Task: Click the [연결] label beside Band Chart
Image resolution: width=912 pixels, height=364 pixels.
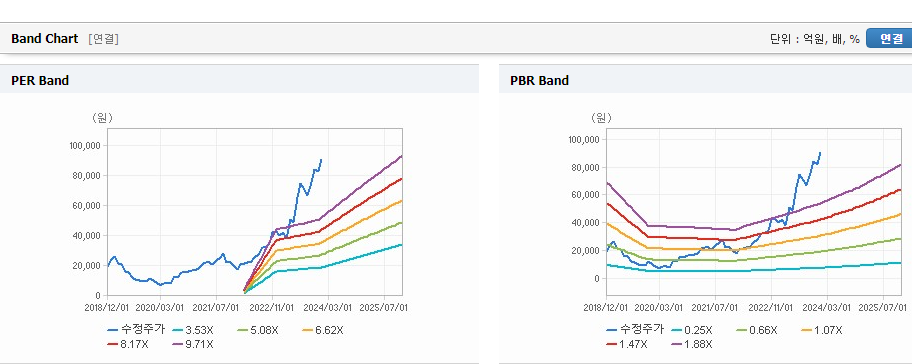Action: (x=104, y=39)
